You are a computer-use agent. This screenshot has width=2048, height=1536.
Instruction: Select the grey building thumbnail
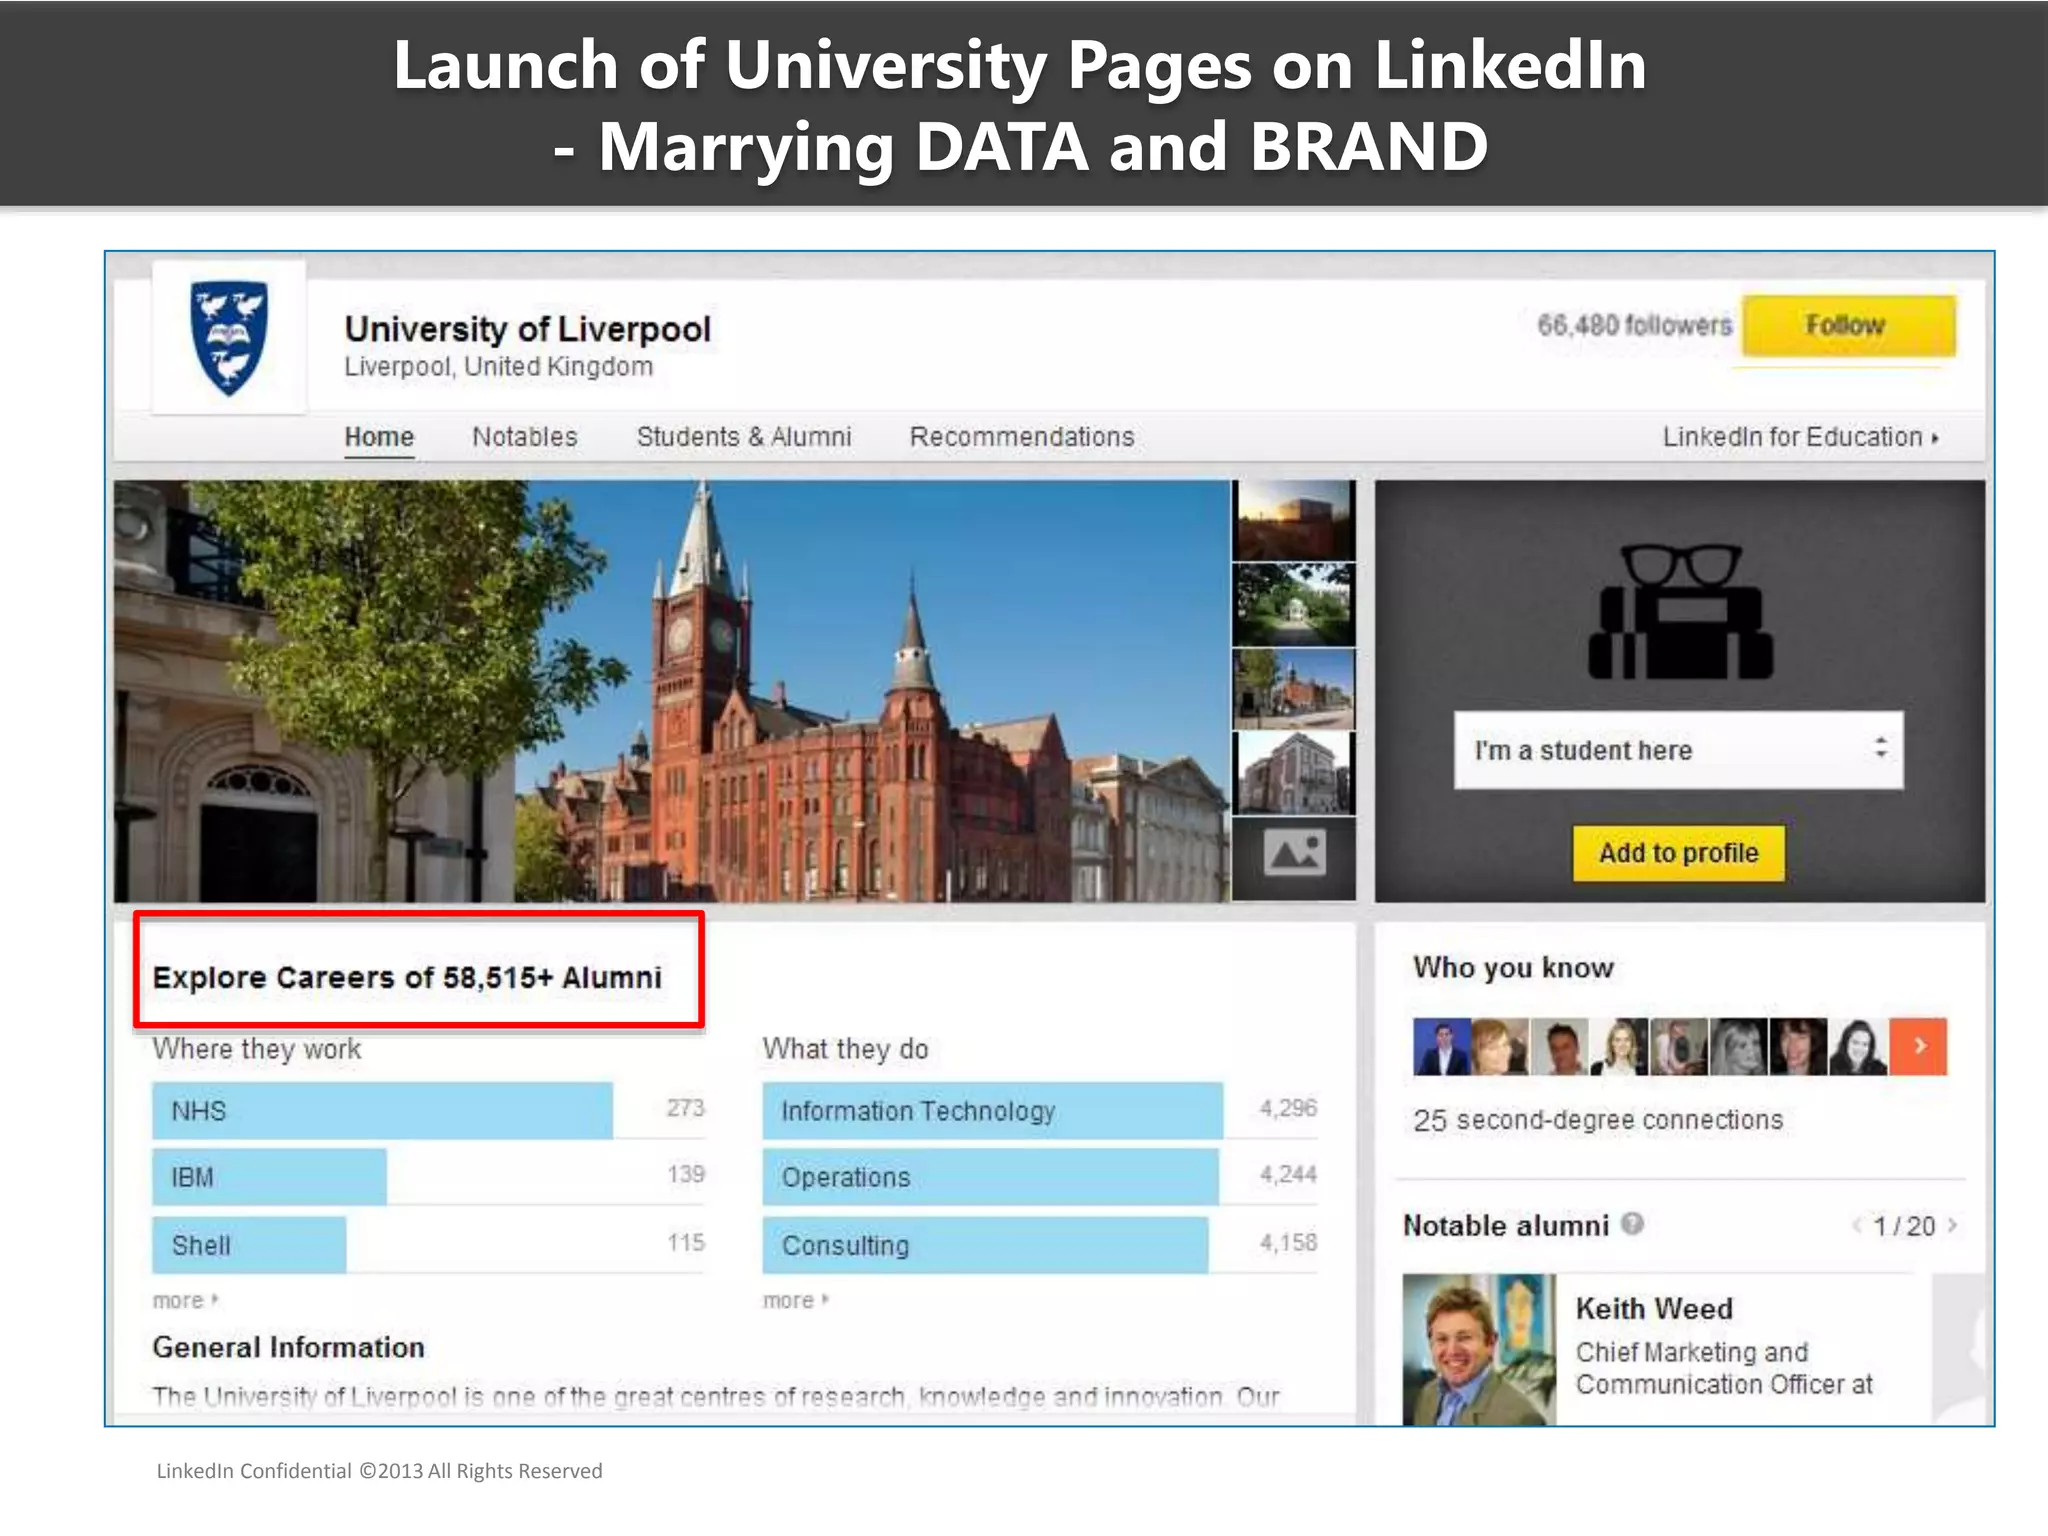[1294, 773]
